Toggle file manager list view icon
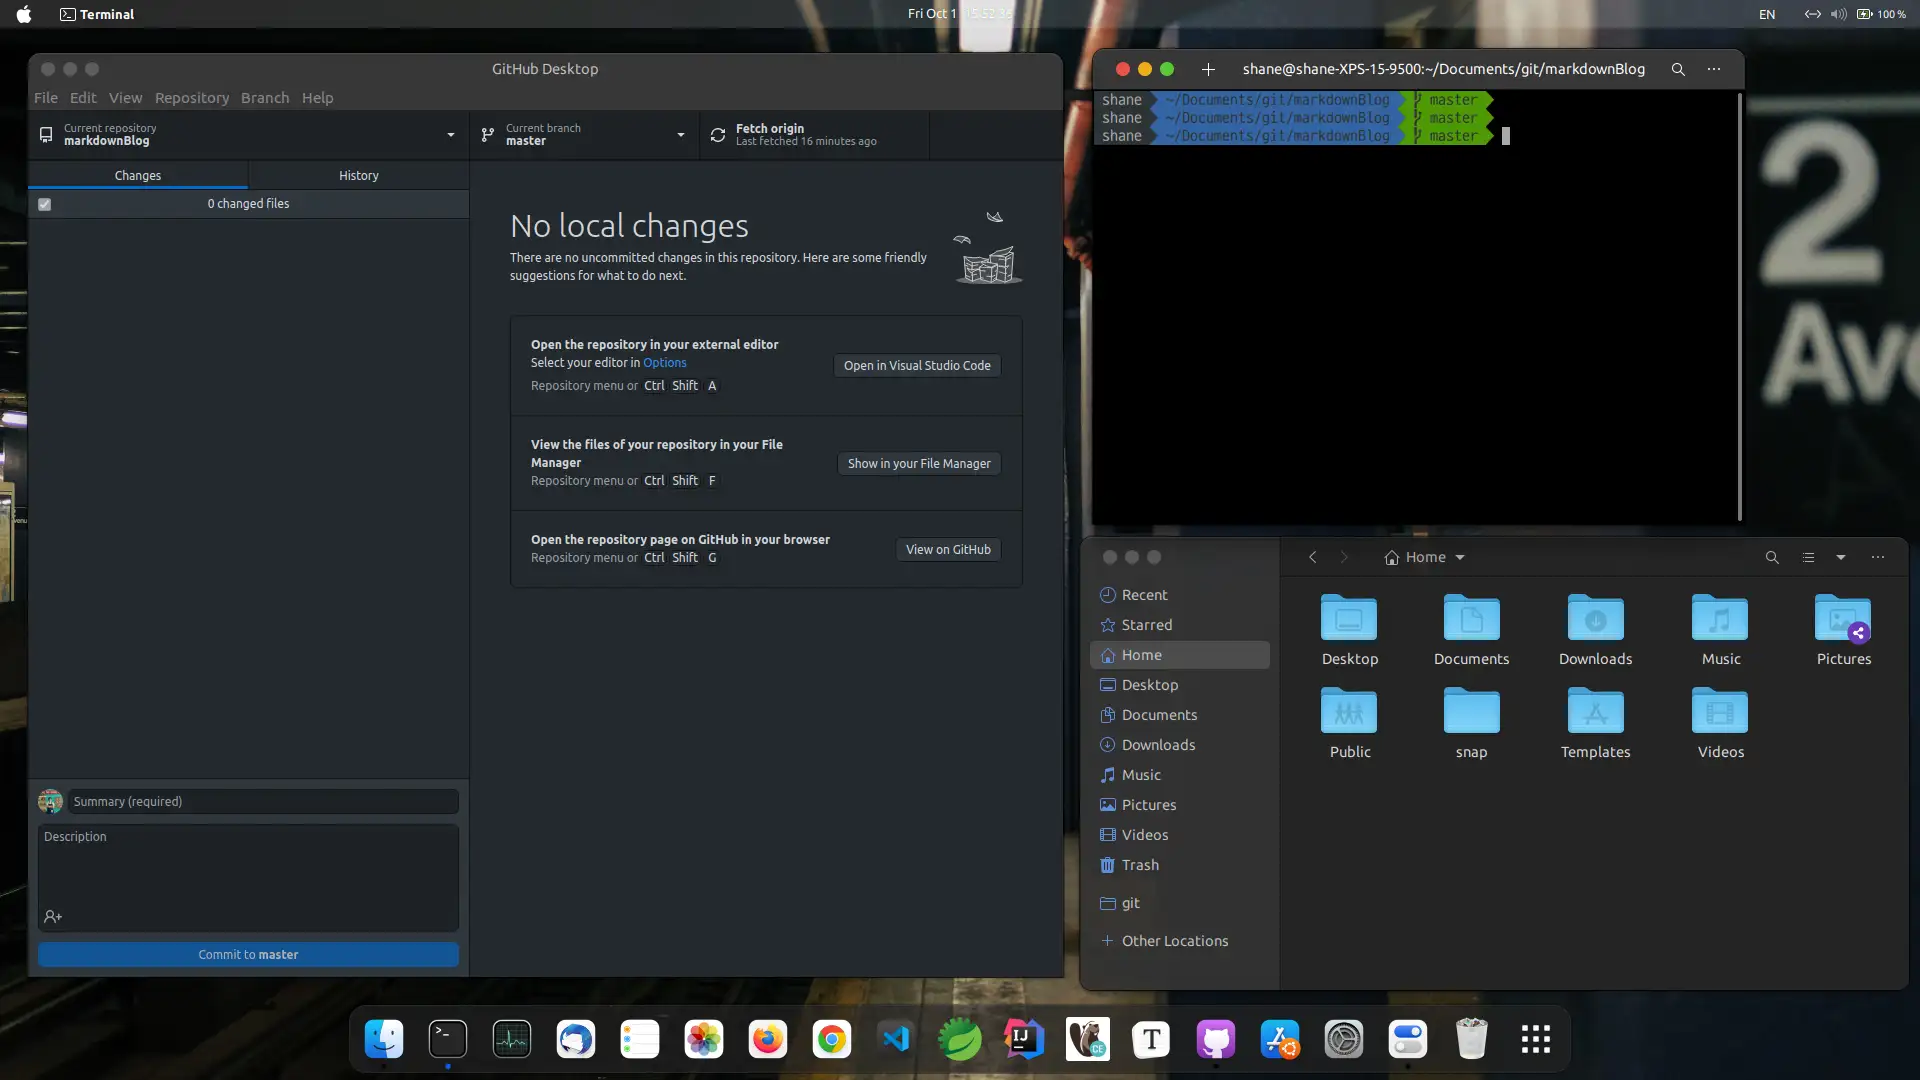Image resolution: width=1920 pixels, height=1080 pixels. [x=1808, y=558]
